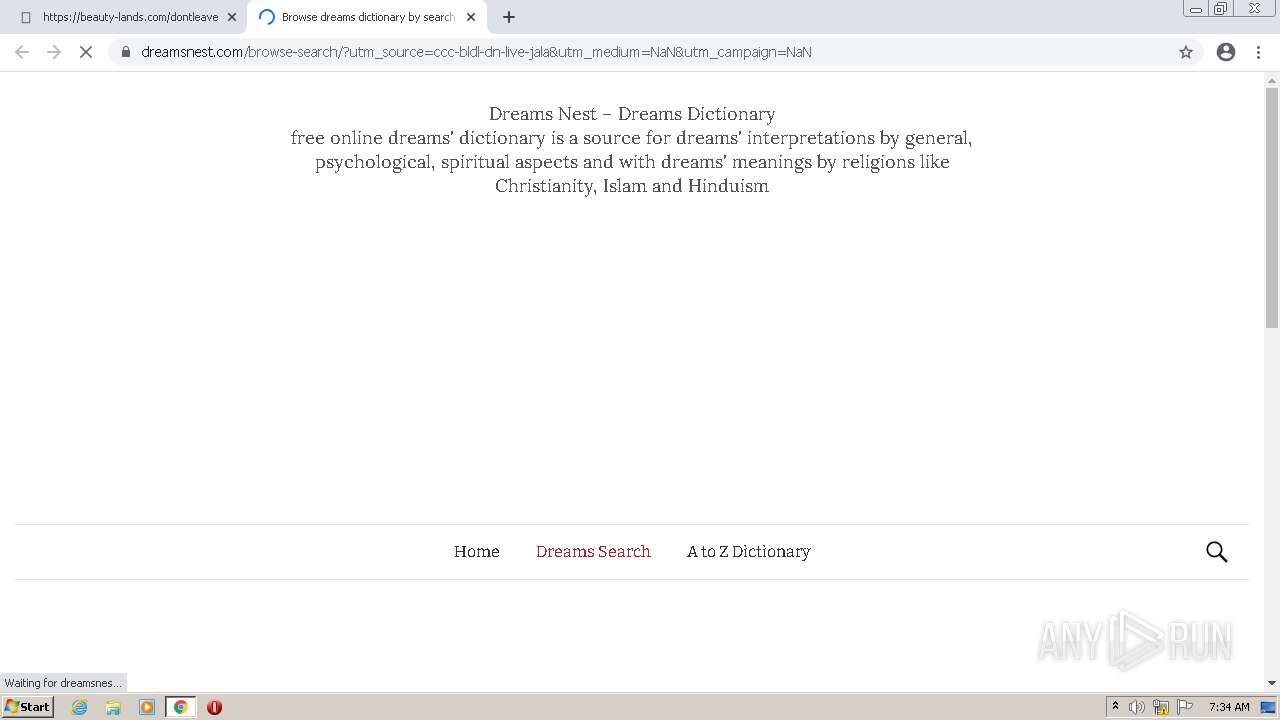This screenshot has width=1280, height=720.
Task: Show hidden system tray icons
Action: pos(1115,707)
